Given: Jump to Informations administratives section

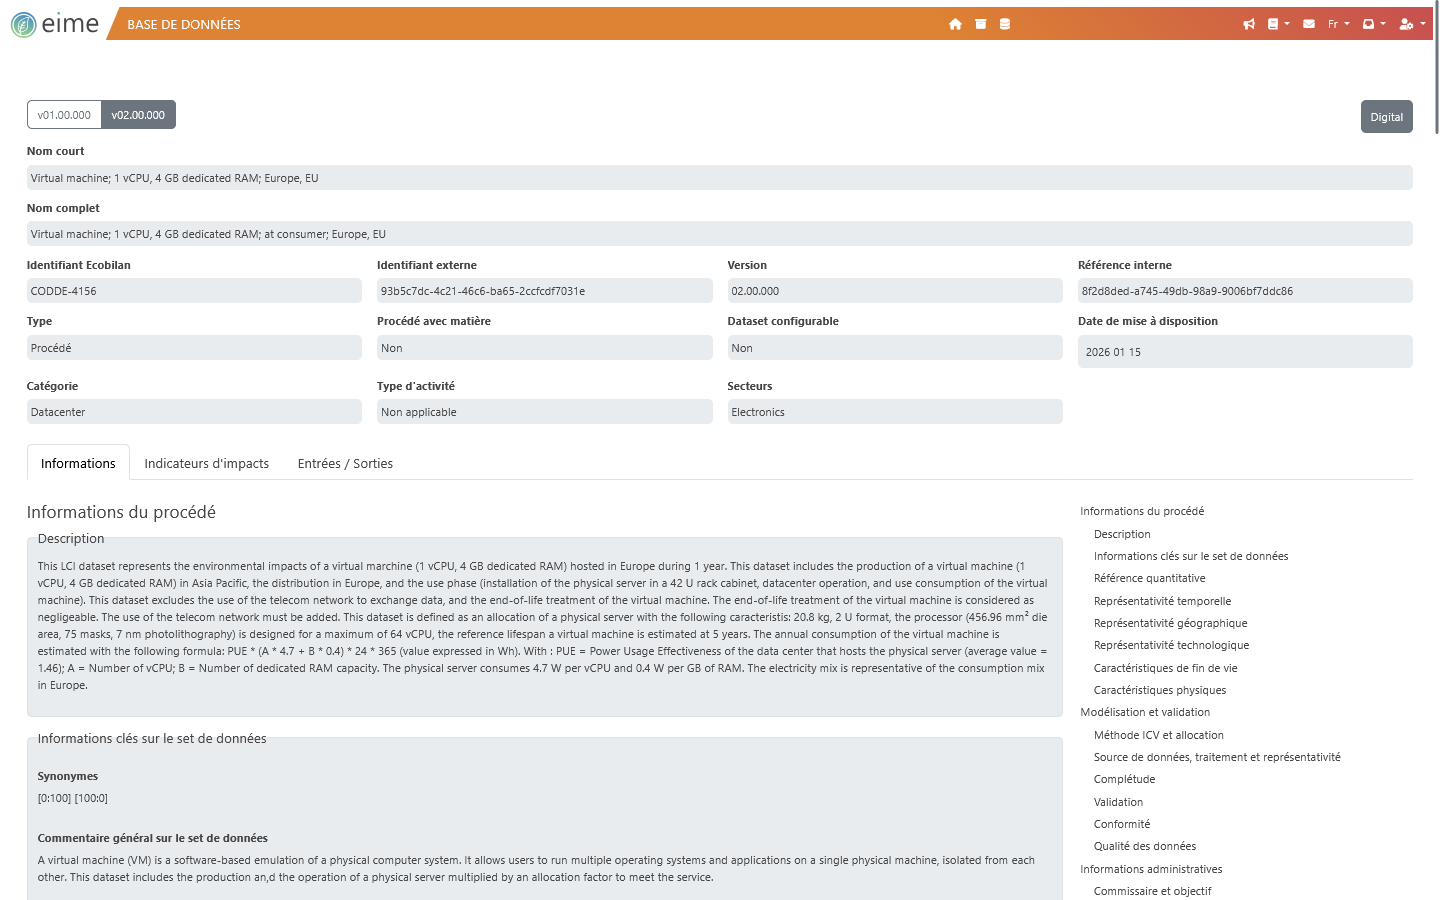Looking at the screenshot, I should [x=1151, y=869].
